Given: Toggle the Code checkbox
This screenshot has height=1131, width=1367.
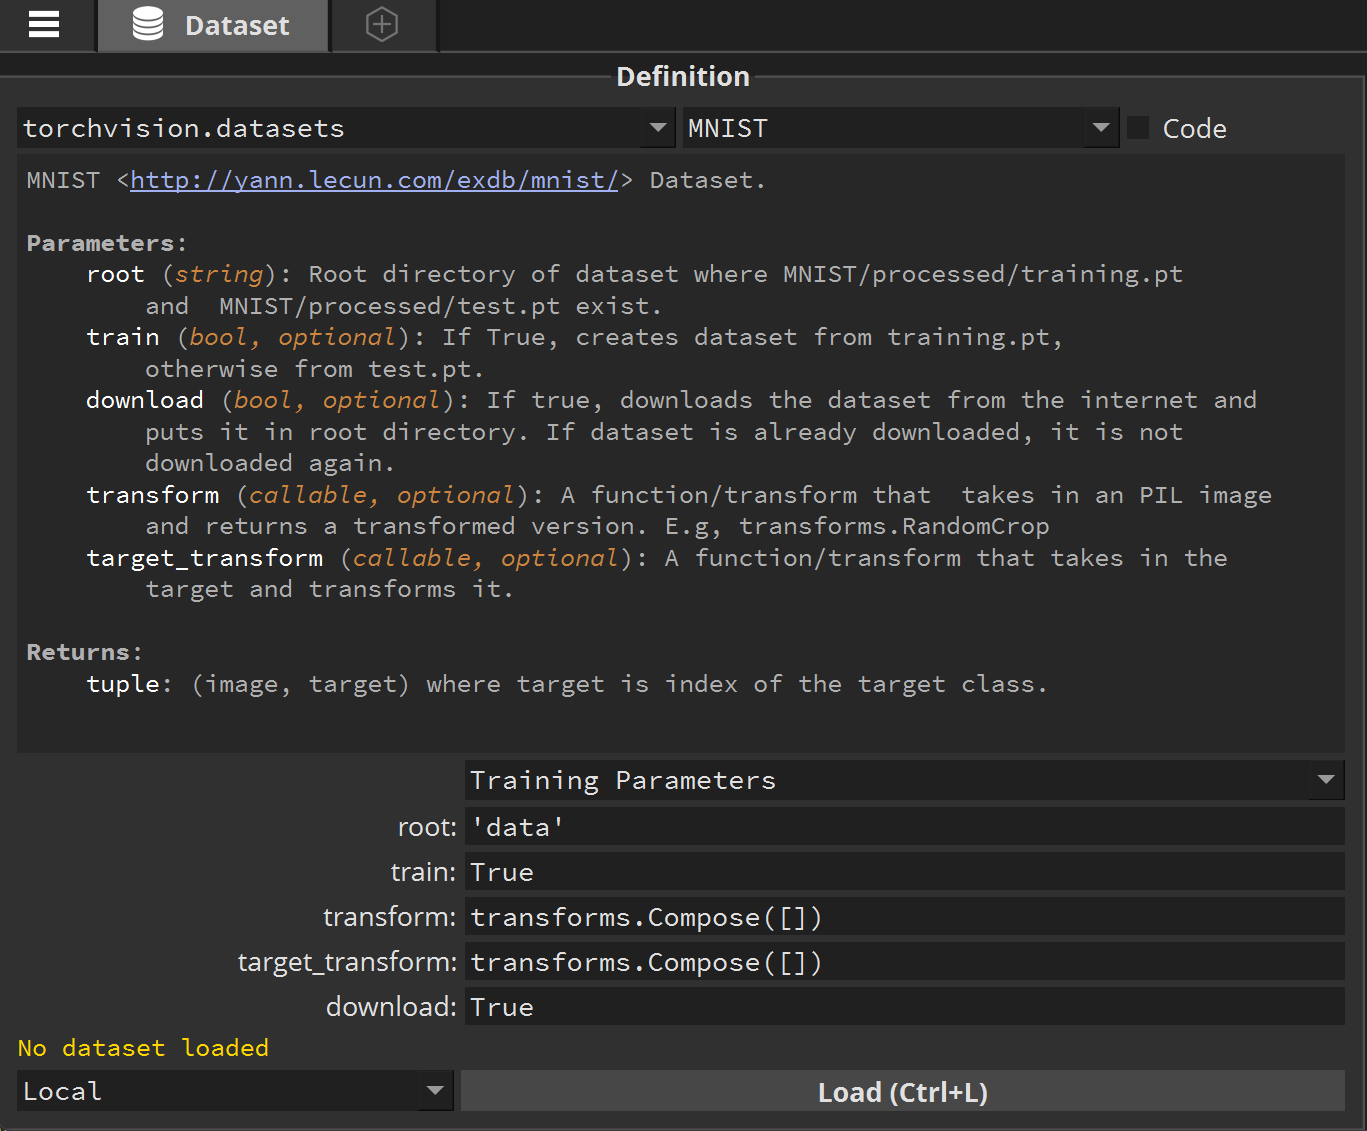Looking at the screenshot, I should click(x=1138, y=128).
